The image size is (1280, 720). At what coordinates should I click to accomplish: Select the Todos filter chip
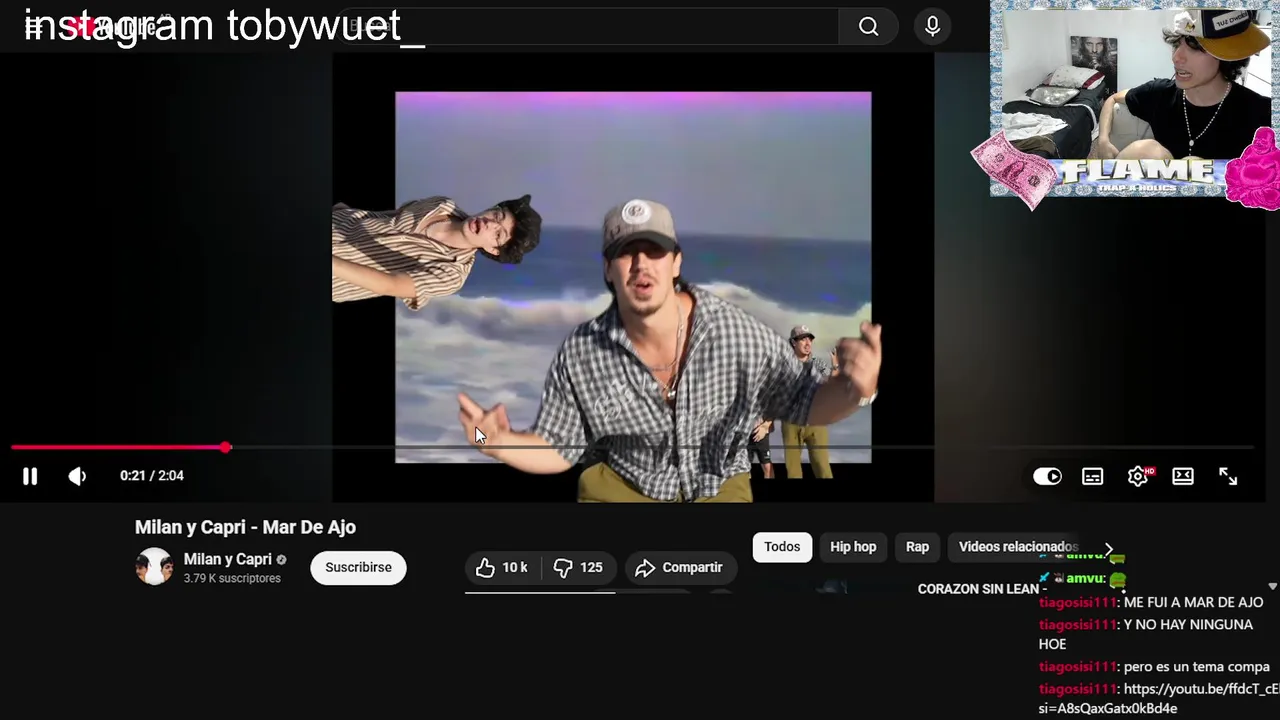coord(782,547)
